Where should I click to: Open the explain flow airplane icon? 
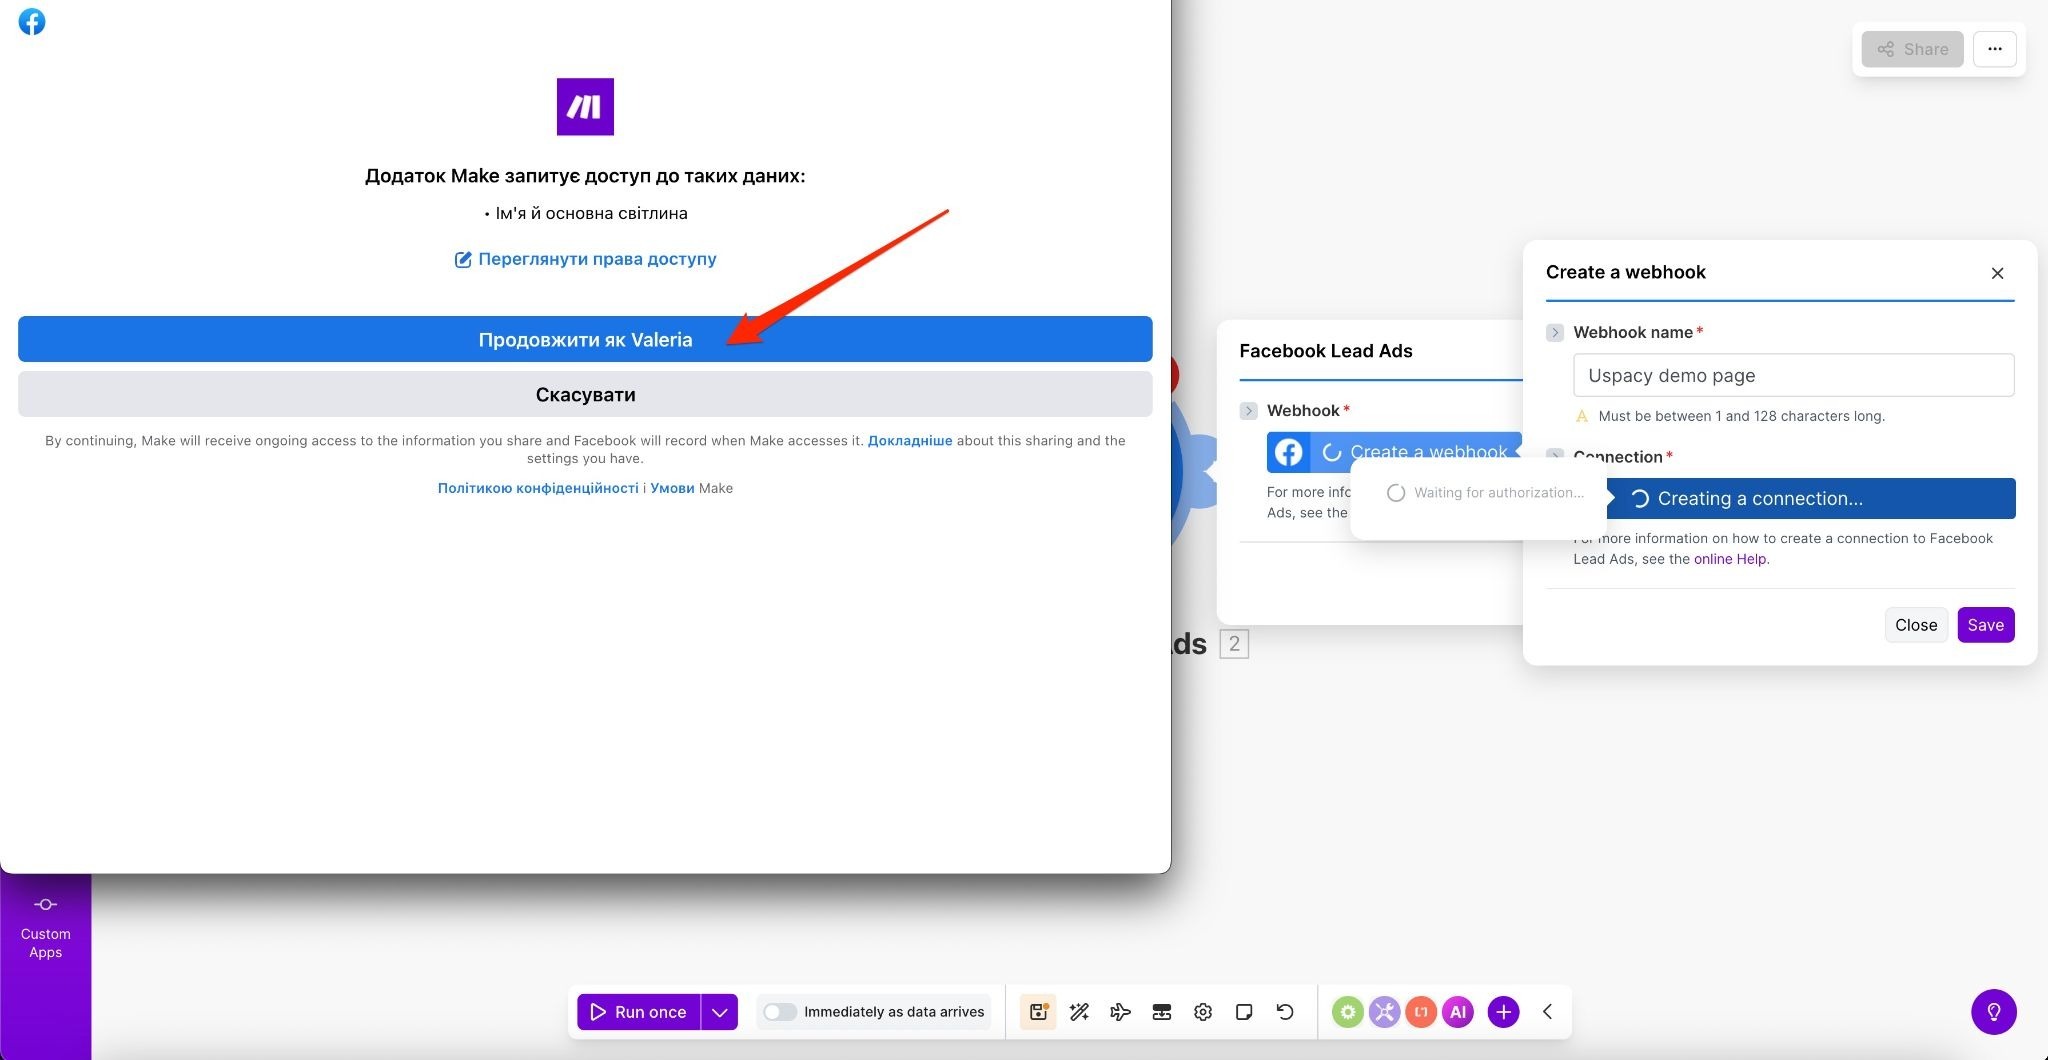click(1120, 1012)
